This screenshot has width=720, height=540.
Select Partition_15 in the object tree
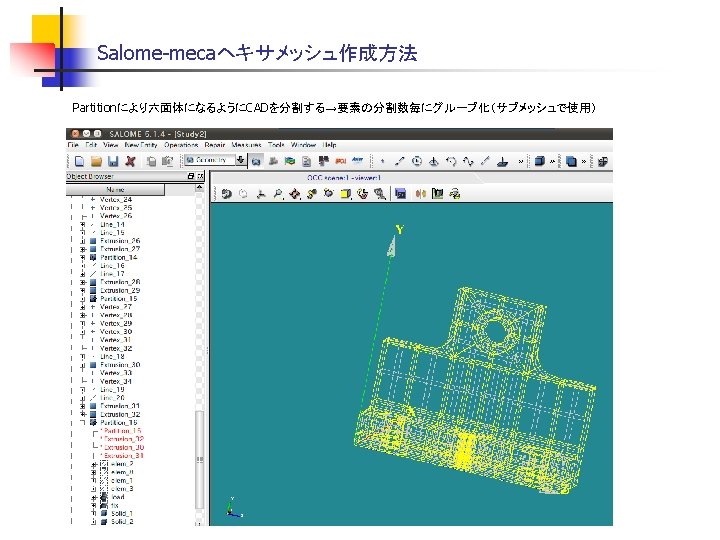118,299
